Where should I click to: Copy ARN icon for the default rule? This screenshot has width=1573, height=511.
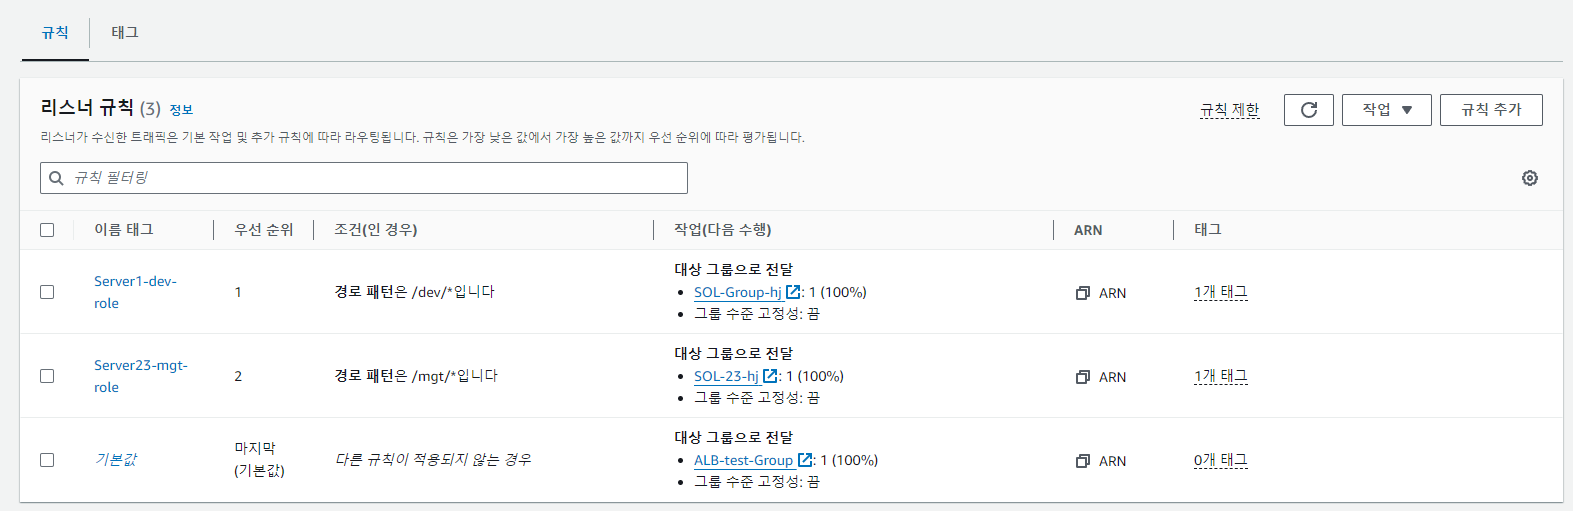[x=1082, y=461]
